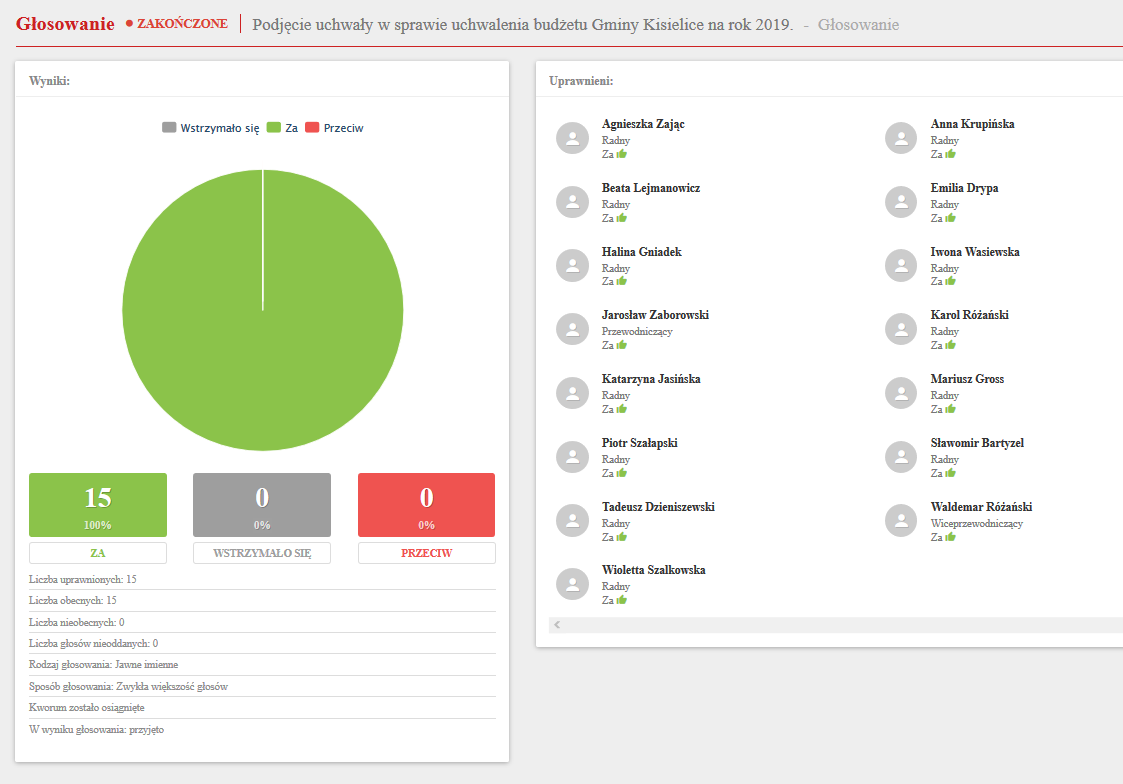Click Agnieszka Zając's avatar icon
1123x784 pixels.
[x=572, y=138]
